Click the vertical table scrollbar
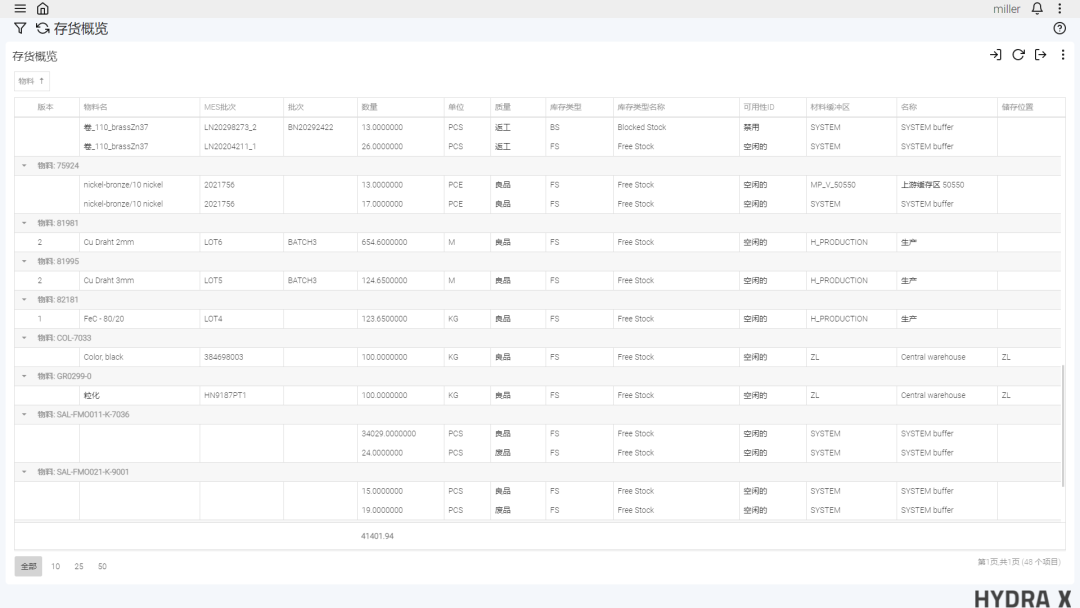This screenshot has height=608, width=1080. coord(1063,426)
